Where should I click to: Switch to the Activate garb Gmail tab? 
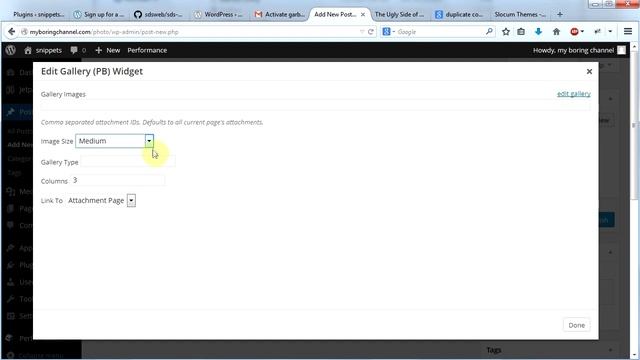[280, 14]
